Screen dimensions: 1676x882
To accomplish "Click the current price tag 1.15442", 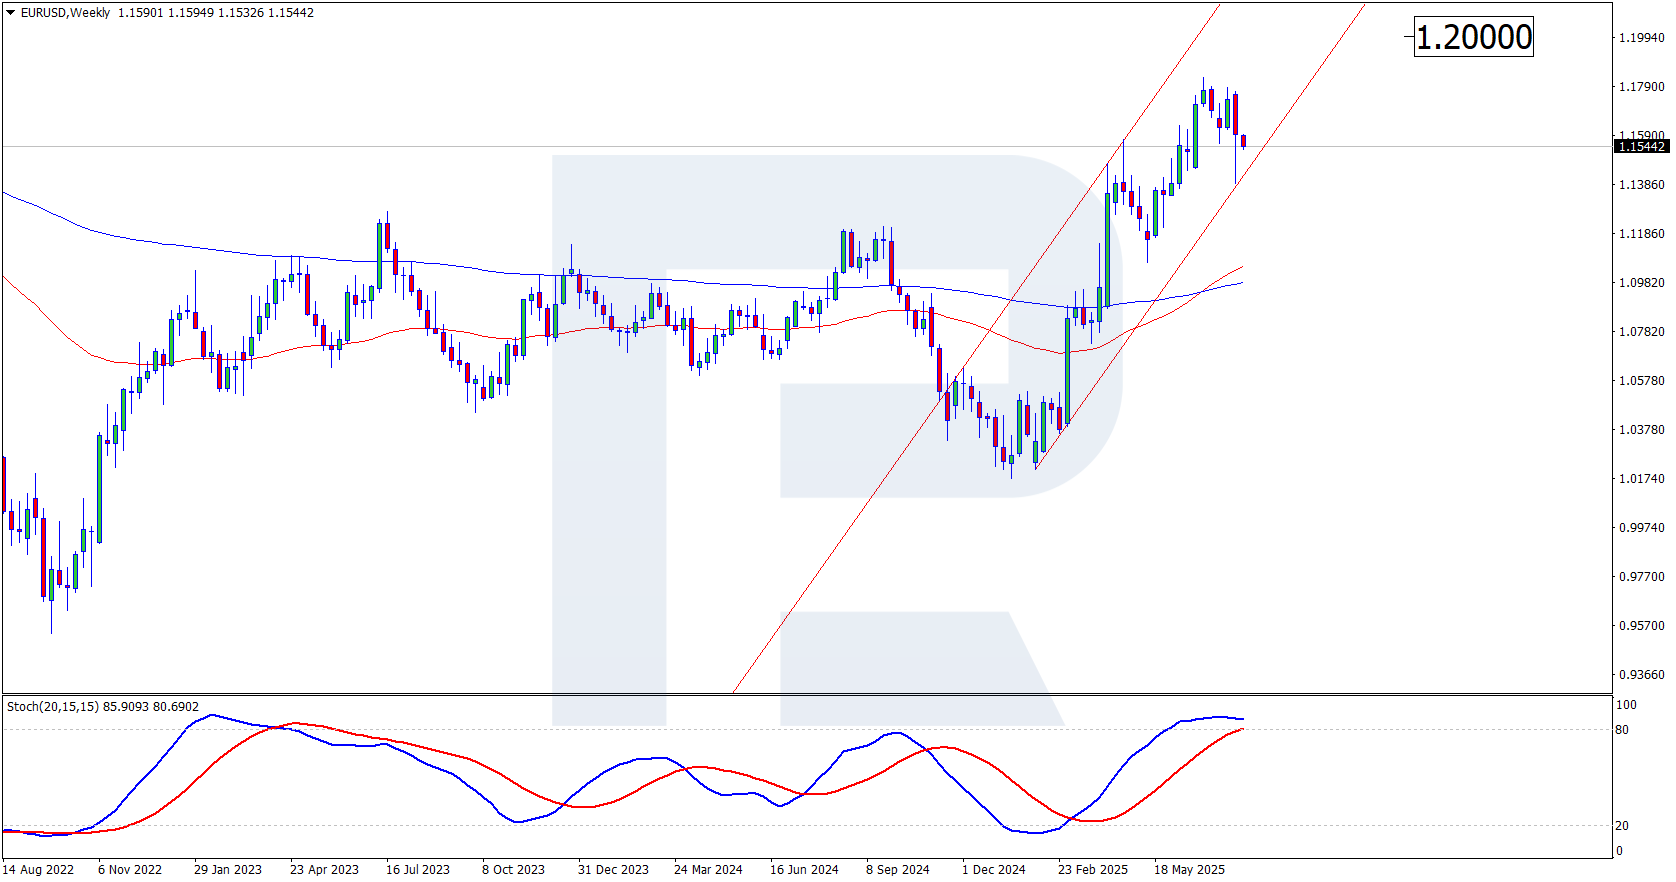I will [x=1641, y=147].
